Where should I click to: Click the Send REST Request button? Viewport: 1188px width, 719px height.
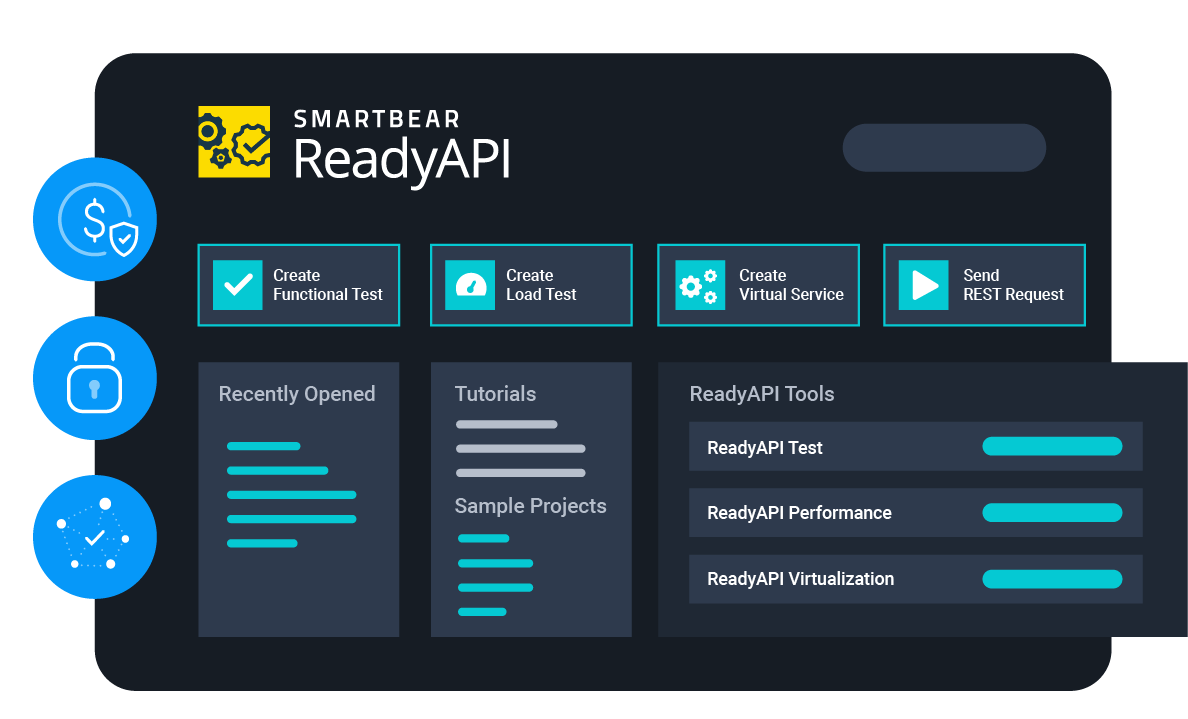coord(984,285)
